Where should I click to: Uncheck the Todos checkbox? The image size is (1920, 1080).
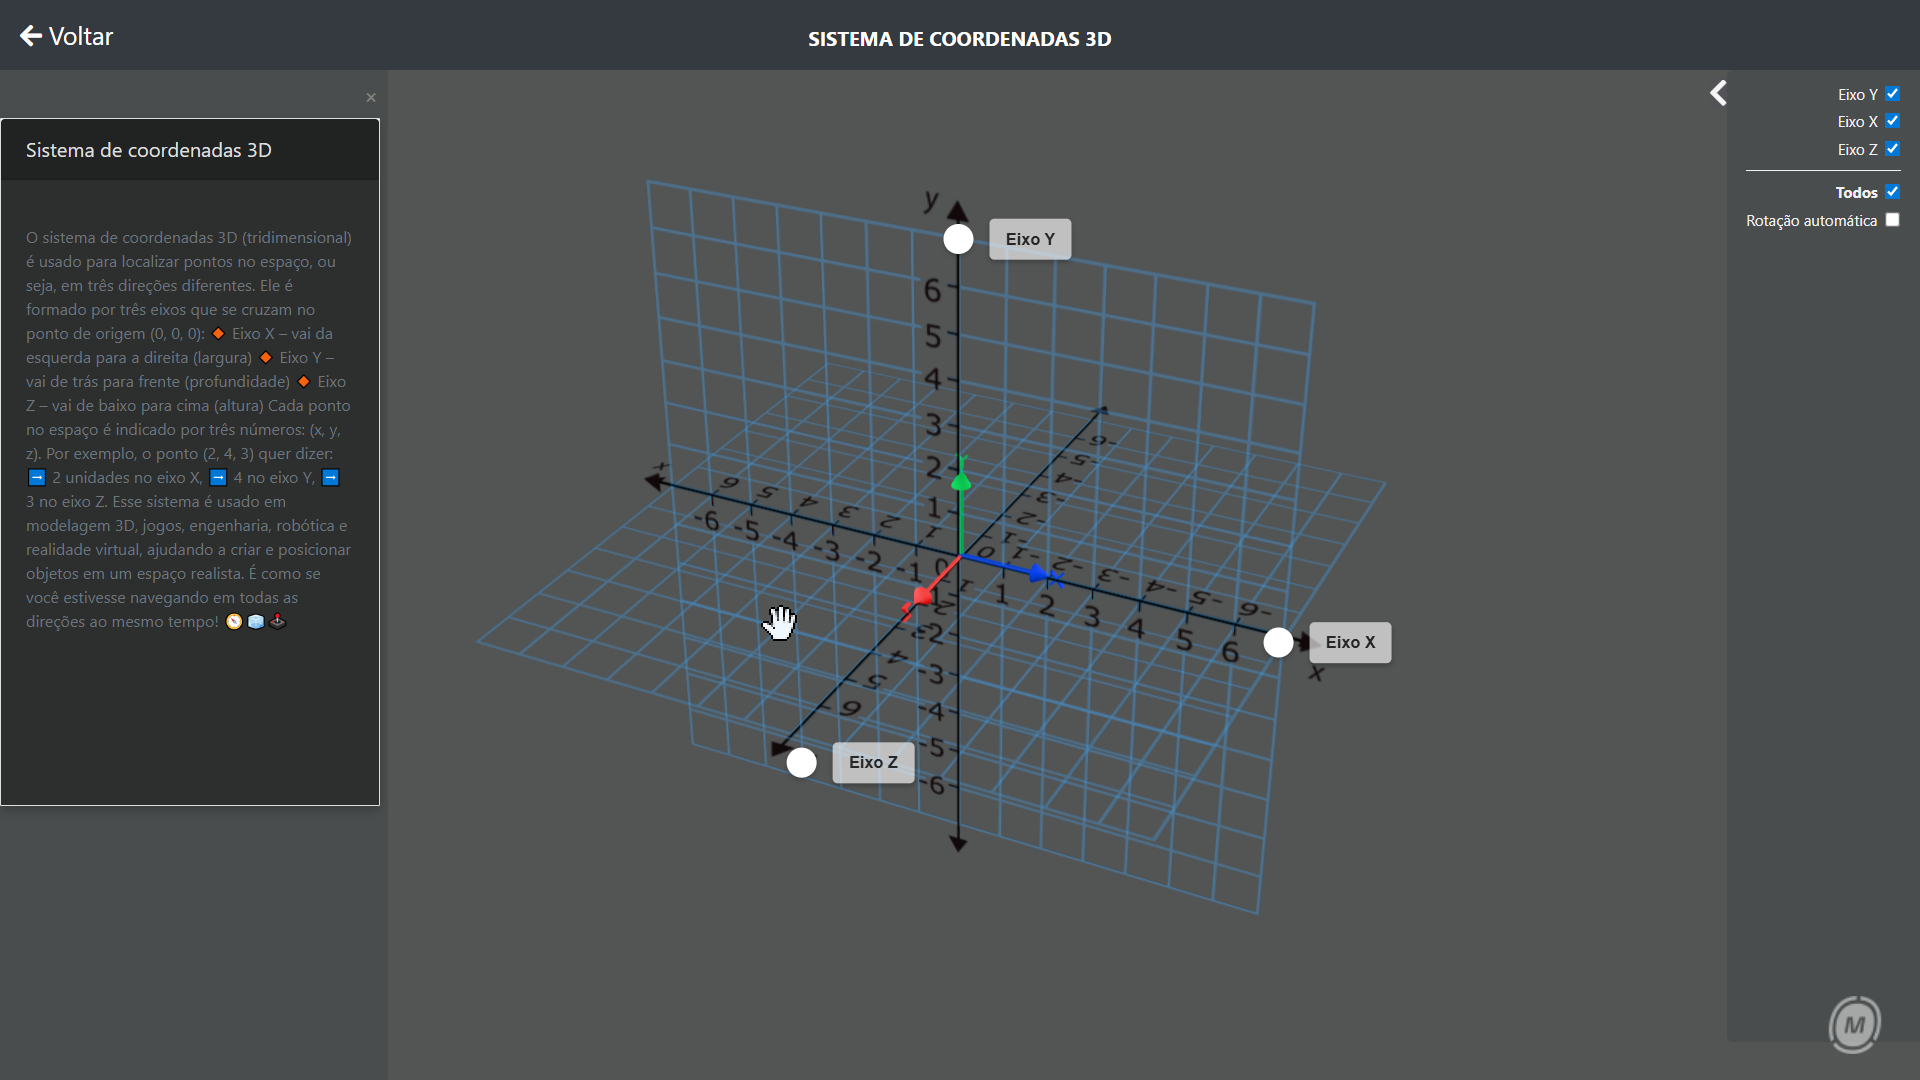click(x=1893, y=191)
